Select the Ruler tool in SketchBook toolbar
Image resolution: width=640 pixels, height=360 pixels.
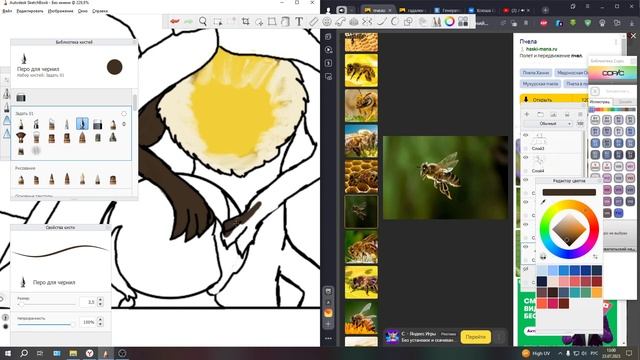tap(313, 22)
